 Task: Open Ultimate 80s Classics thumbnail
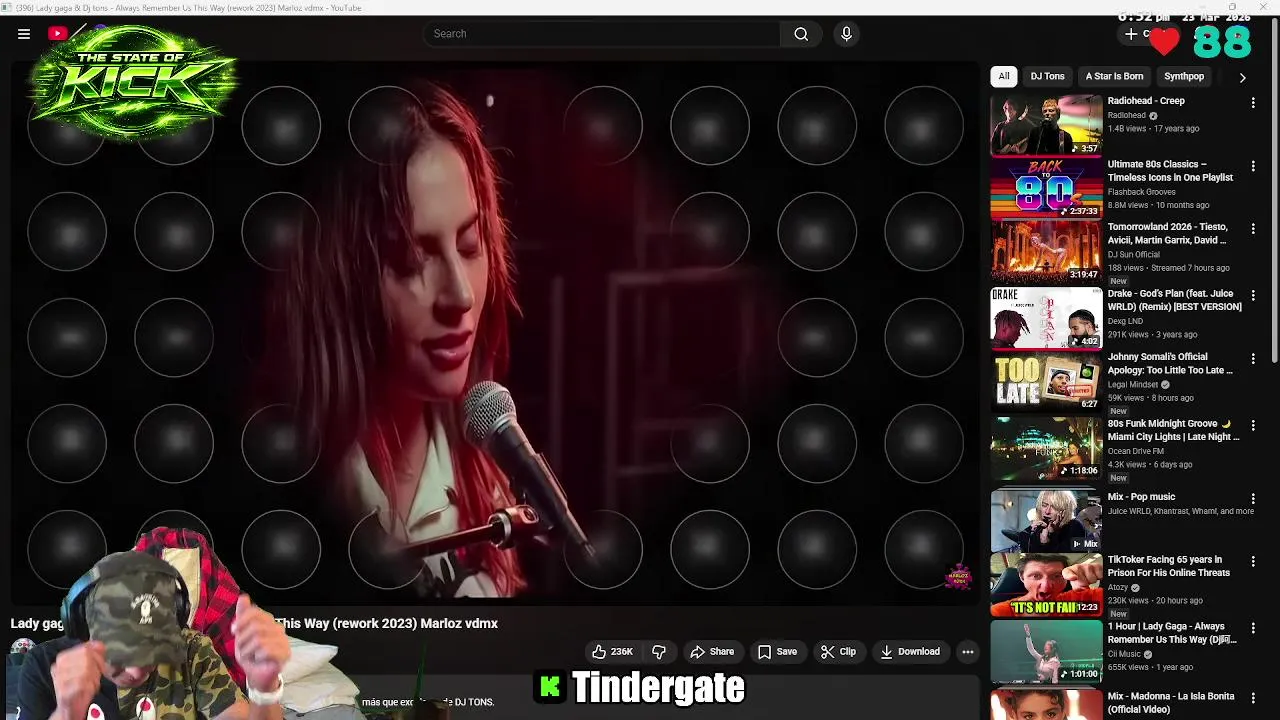(x=1046, y=188)
